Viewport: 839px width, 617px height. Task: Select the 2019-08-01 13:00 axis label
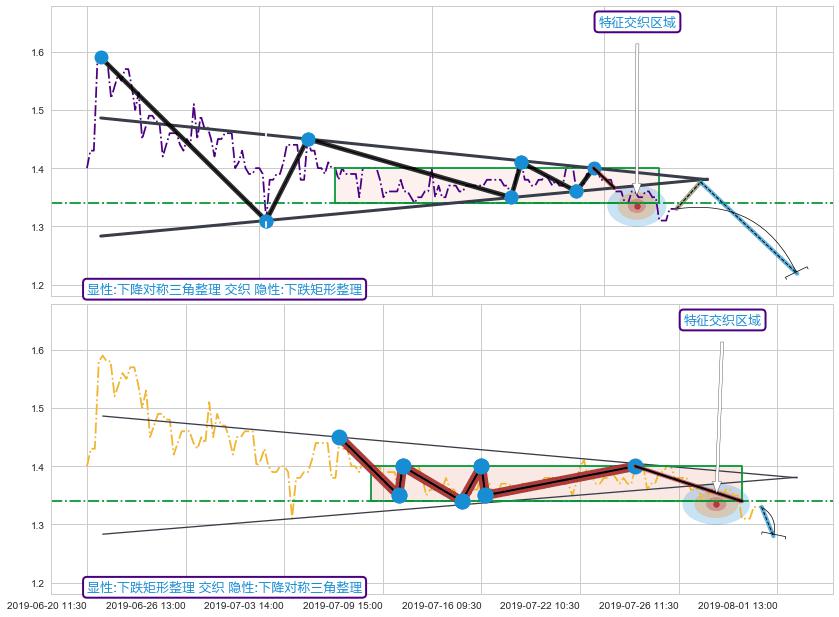coord(737,606)
